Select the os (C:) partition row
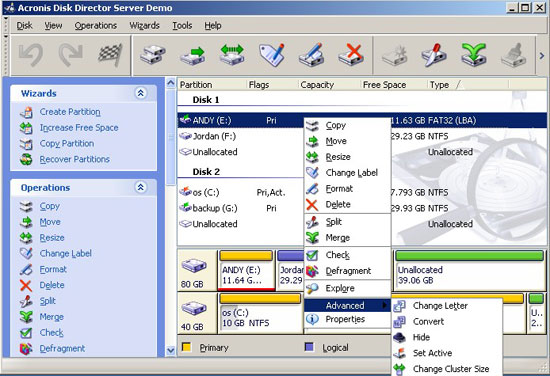Screen dimensions: 550x376 362,192
